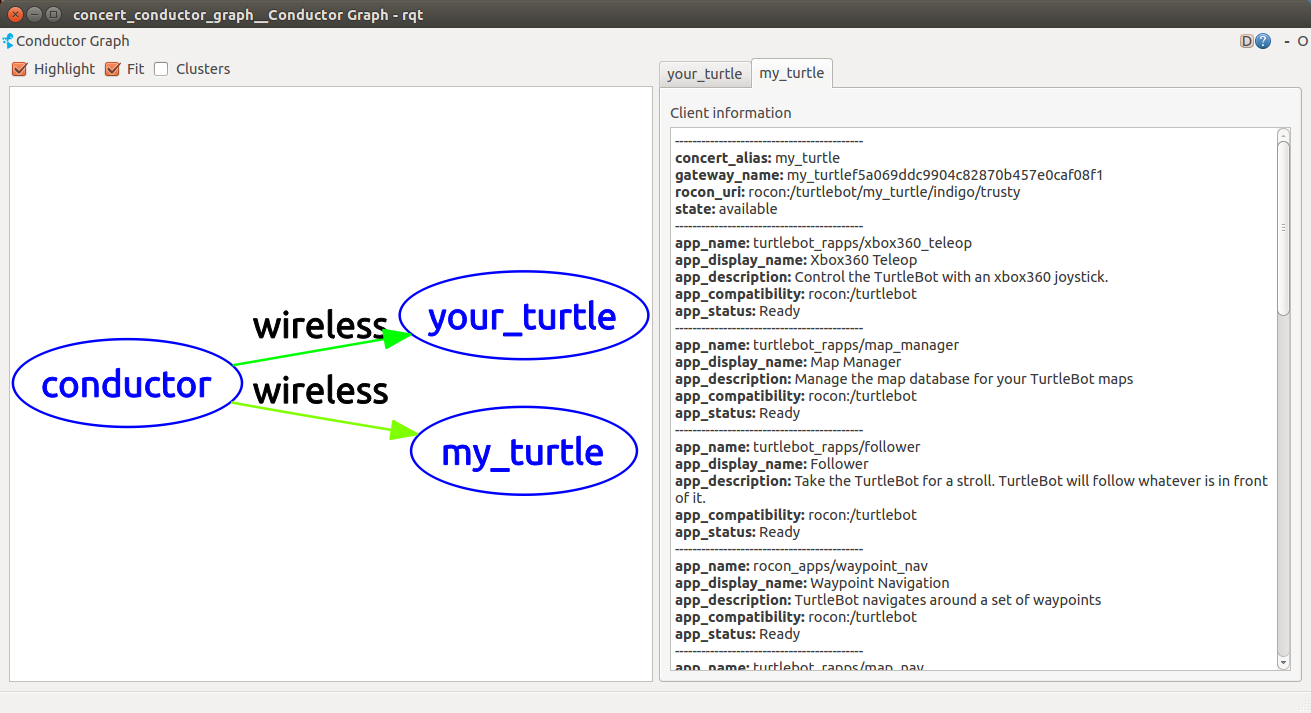Switch to the your_turtle tab
Screen dimensions: 1311x713
click(x=704, y=74)
